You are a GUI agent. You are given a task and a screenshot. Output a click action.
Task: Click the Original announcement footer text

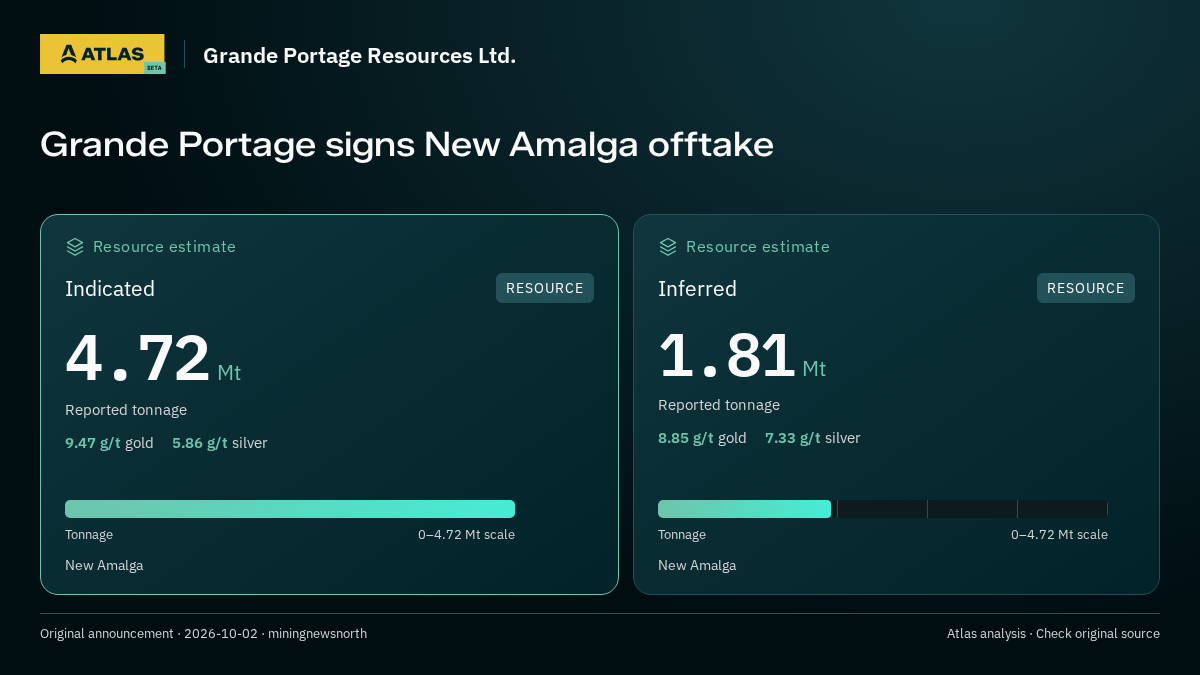coord(203,634)
